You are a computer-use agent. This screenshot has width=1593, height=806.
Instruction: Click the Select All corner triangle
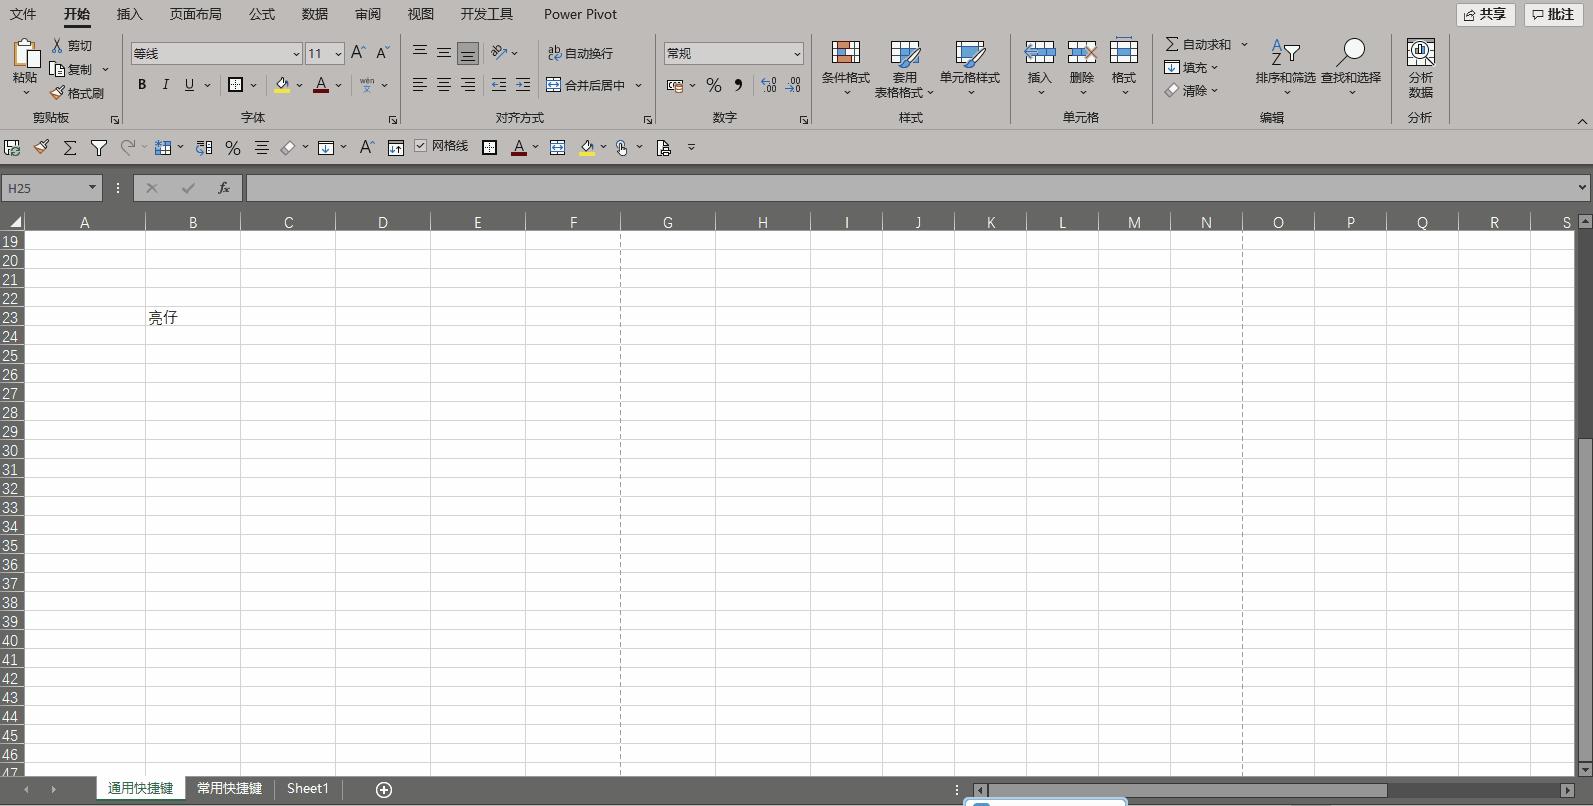14,222
